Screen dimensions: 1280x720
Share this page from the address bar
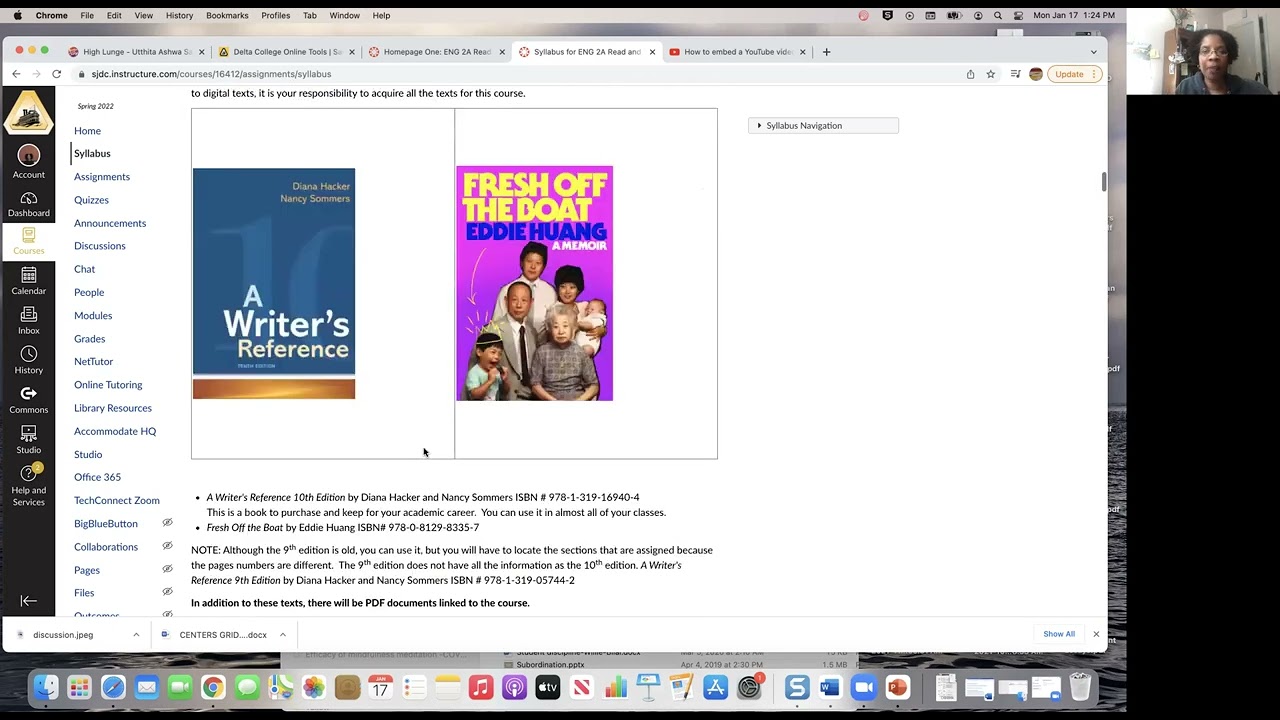pos(970,74)
